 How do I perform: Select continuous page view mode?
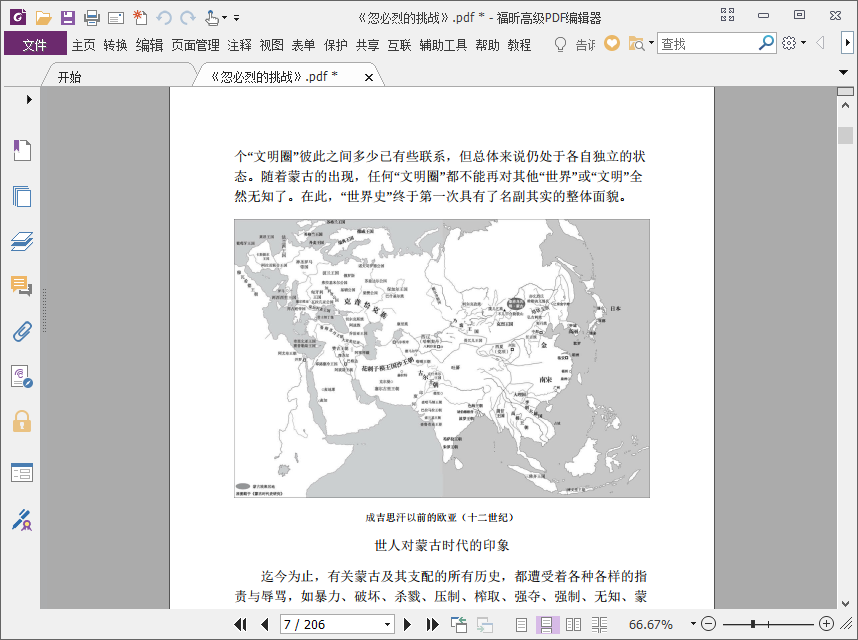(x=546, y=624)
